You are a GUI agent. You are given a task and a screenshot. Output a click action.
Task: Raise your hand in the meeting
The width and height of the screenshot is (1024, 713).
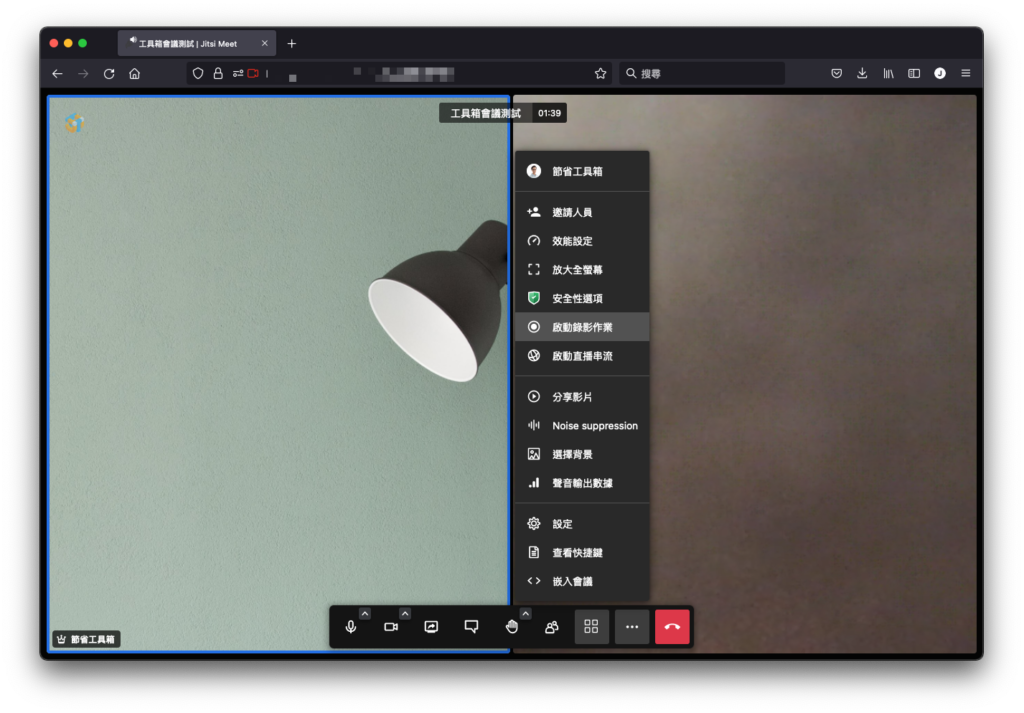click(511, 627)
